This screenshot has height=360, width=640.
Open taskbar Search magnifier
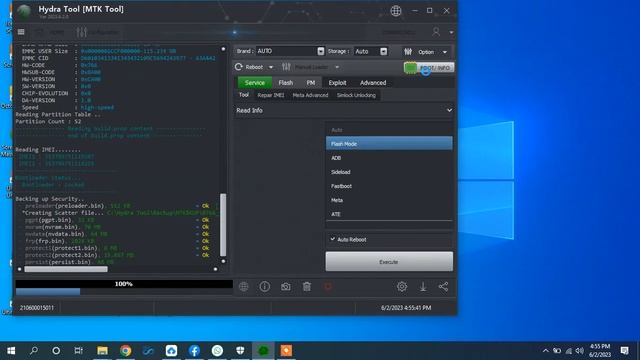click(x=34, y=351)
